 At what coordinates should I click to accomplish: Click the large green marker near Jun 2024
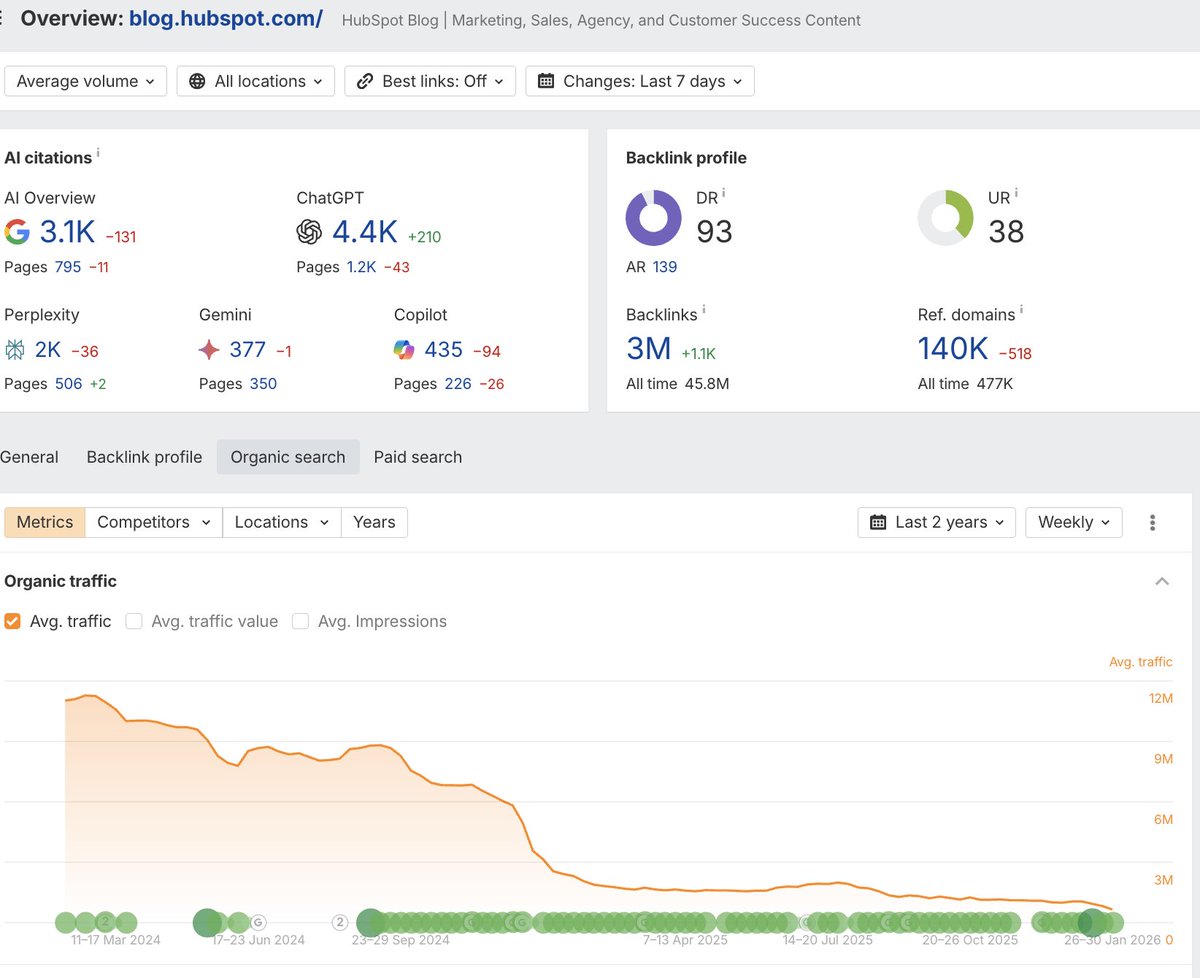tap(207, 922)
